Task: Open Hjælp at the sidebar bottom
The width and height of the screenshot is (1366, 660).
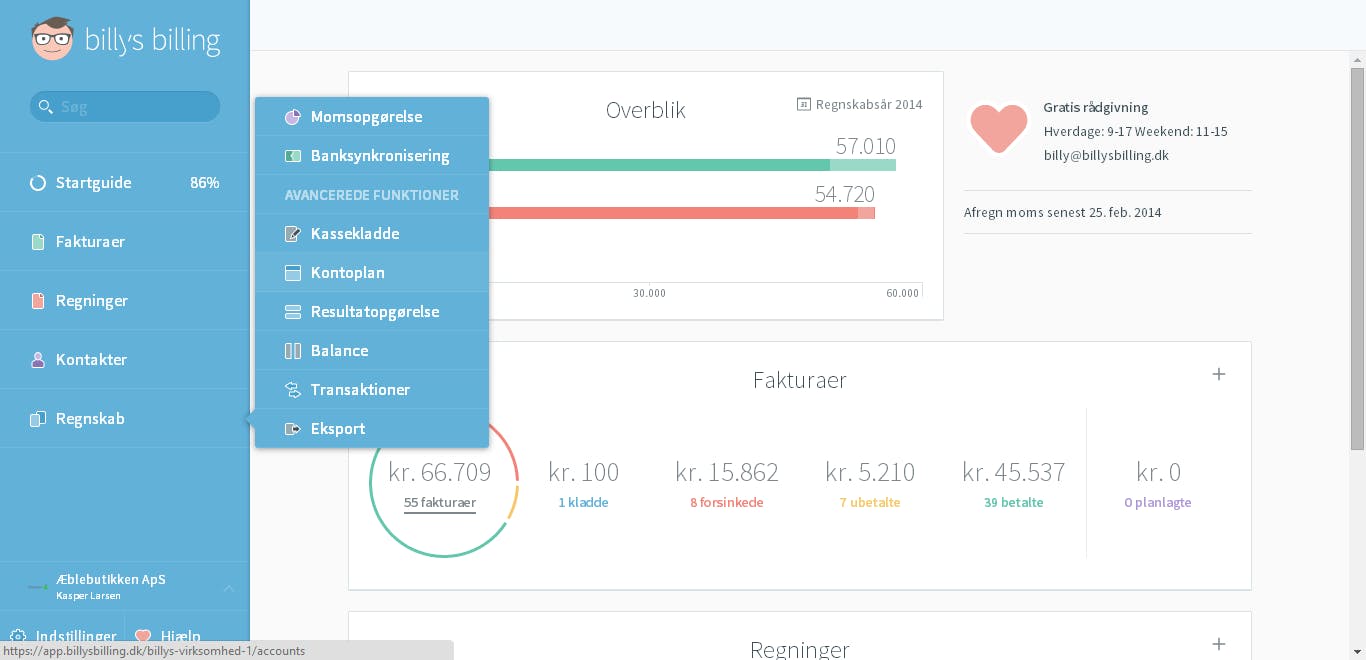Action: (168, 636)
